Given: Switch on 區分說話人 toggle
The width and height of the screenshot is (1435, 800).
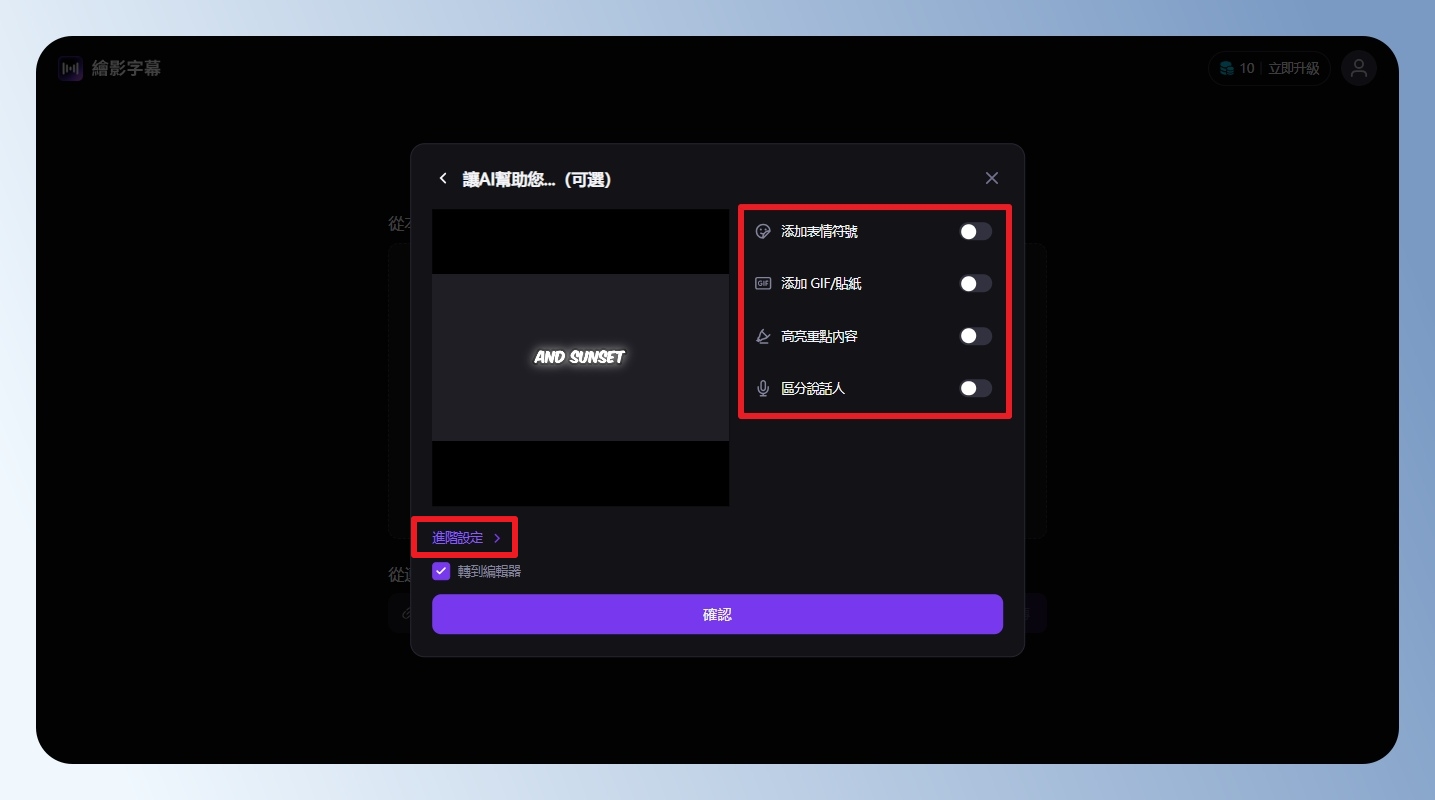Looking at the screenshot, I should tap(975, 389).
